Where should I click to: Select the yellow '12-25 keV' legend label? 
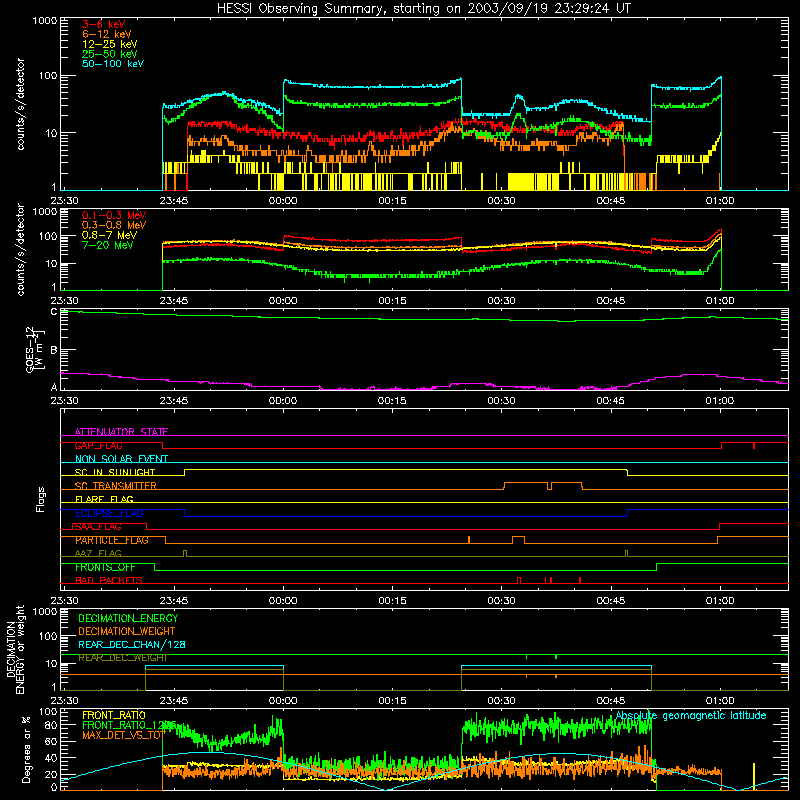tap(110, 44)
